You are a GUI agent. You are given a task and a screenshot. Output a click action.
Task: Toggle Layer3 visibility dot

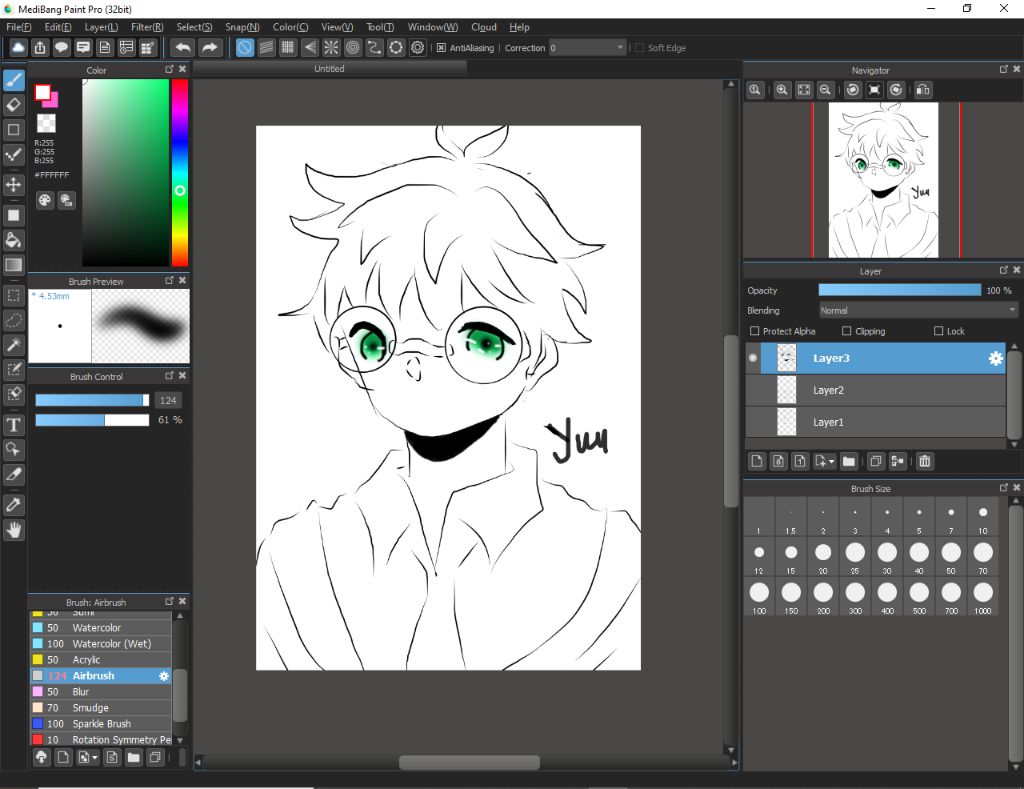[x=753, y=358]
